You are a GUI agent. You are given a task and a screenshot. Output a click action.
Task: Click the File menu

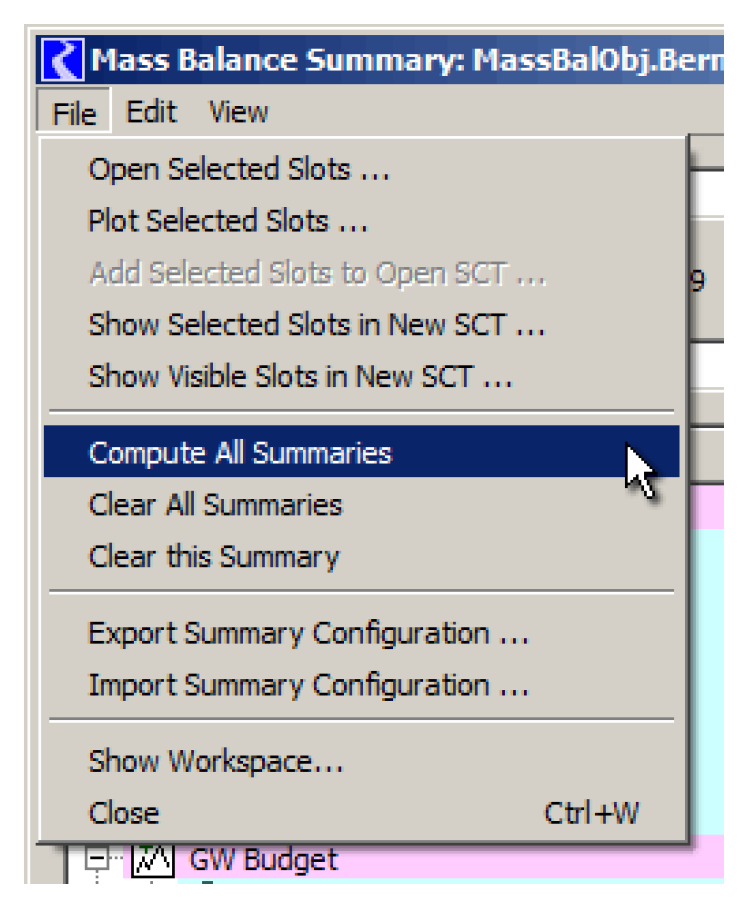74,113
